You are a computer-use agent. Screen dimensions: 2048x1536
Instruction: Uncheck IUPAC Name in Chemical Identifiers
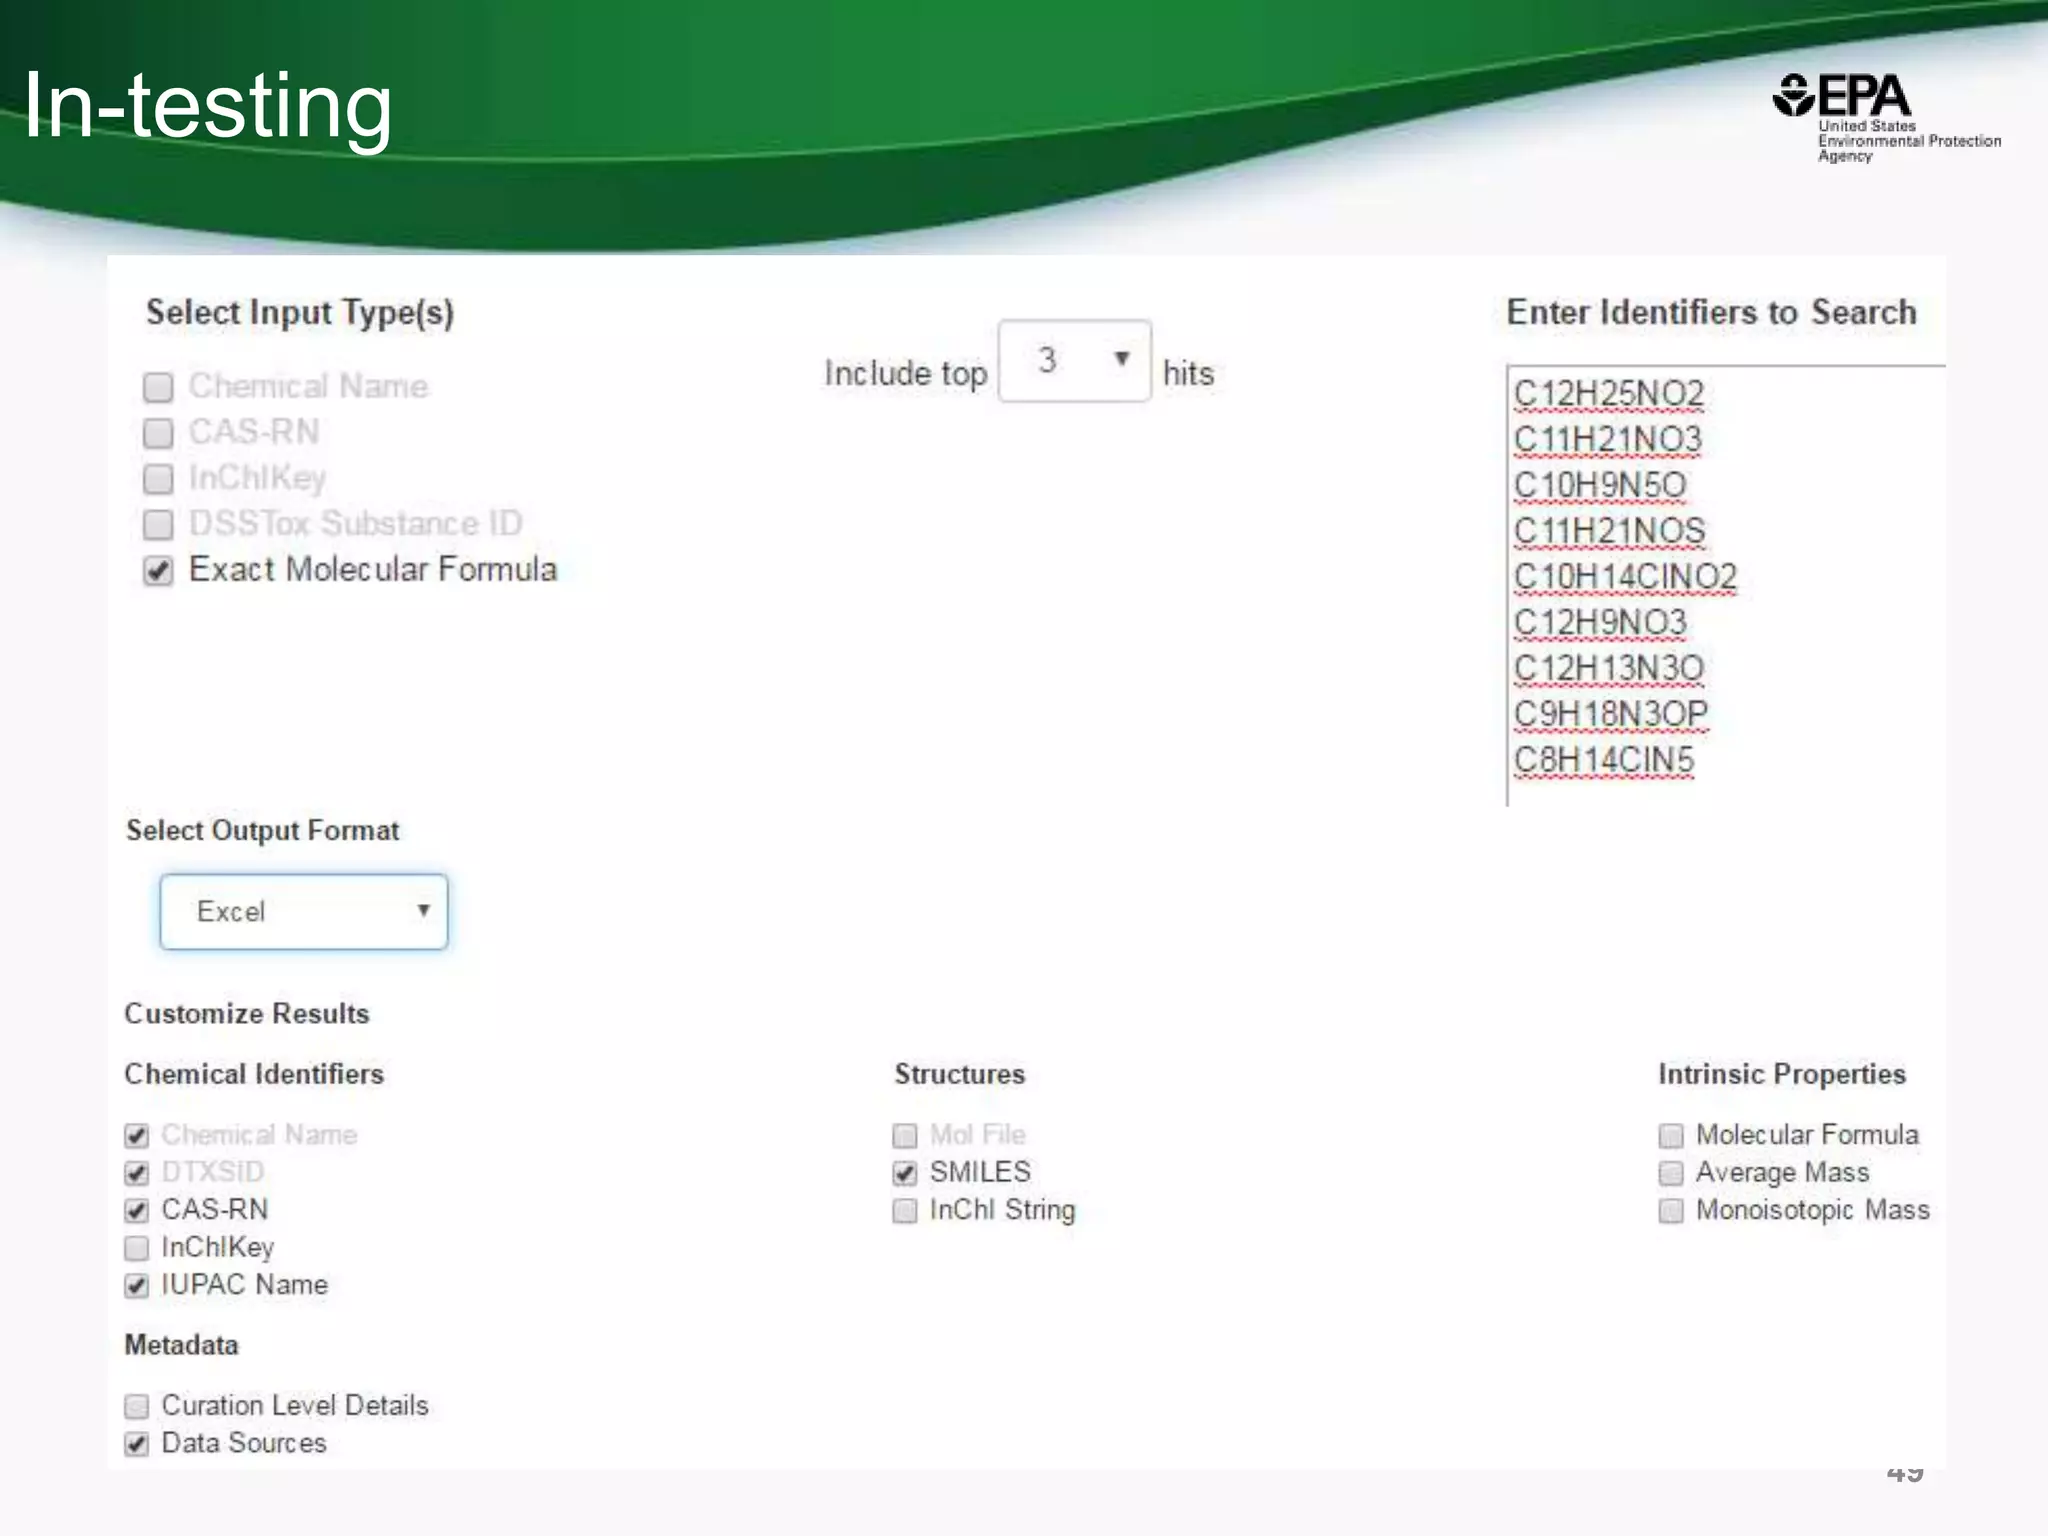(x=137, y=1286)
